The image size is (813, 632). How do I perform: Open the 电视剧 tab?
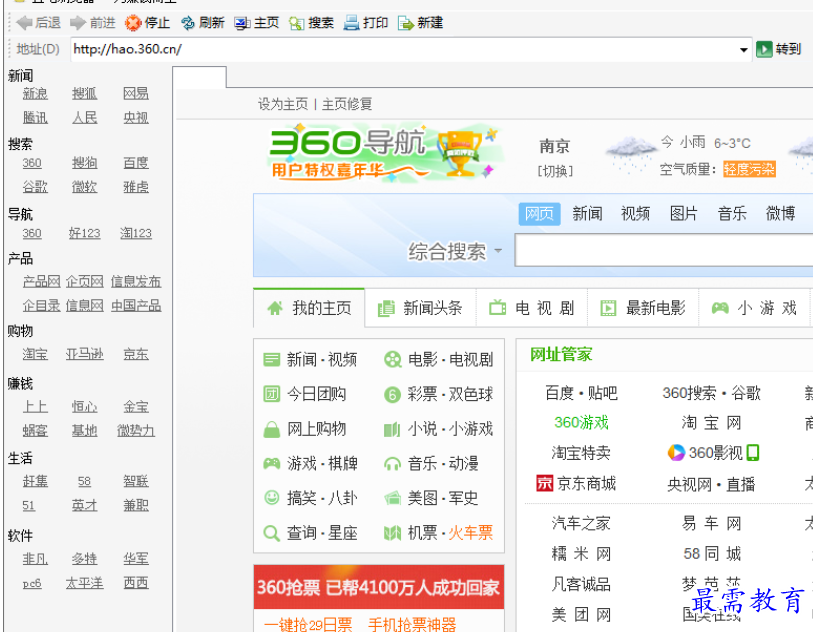pos(532,308)
